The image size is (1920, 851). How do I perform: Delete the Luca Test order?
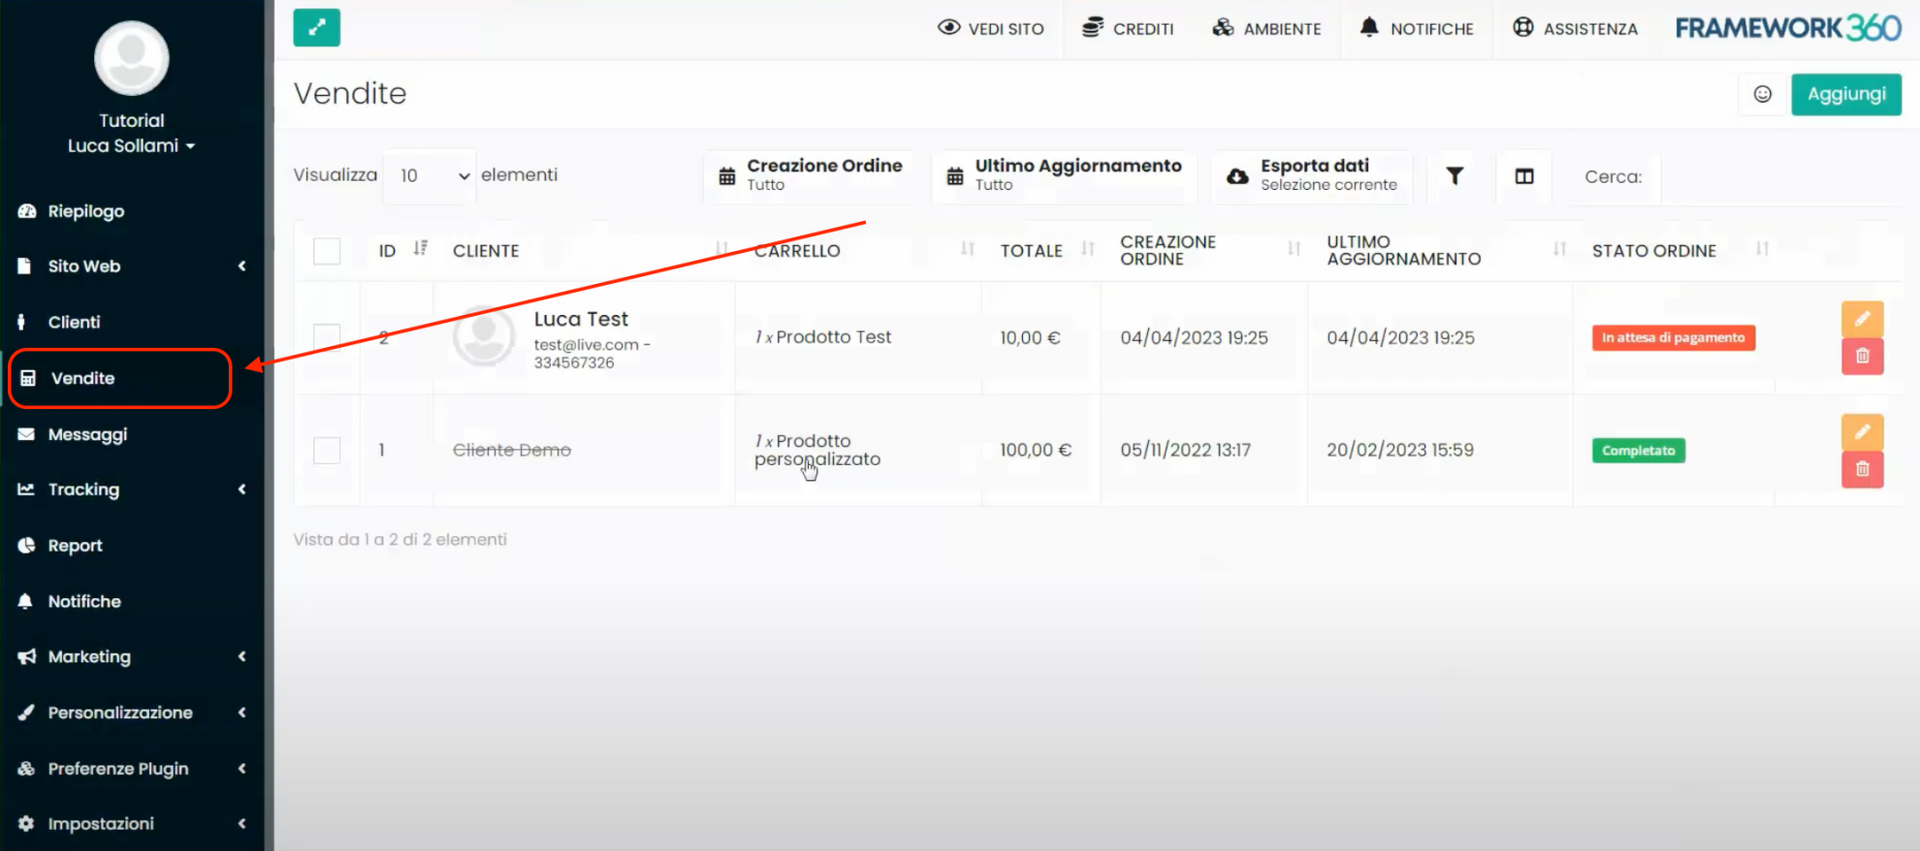point(1862,356)
